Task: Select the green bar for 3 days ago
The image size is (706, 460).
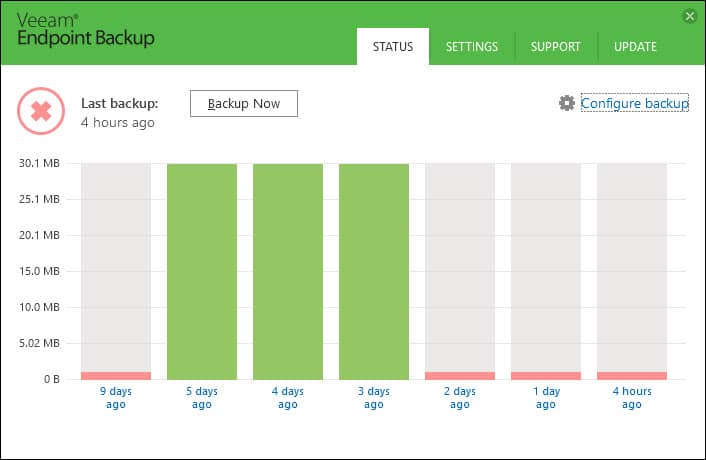Action: 374,271
